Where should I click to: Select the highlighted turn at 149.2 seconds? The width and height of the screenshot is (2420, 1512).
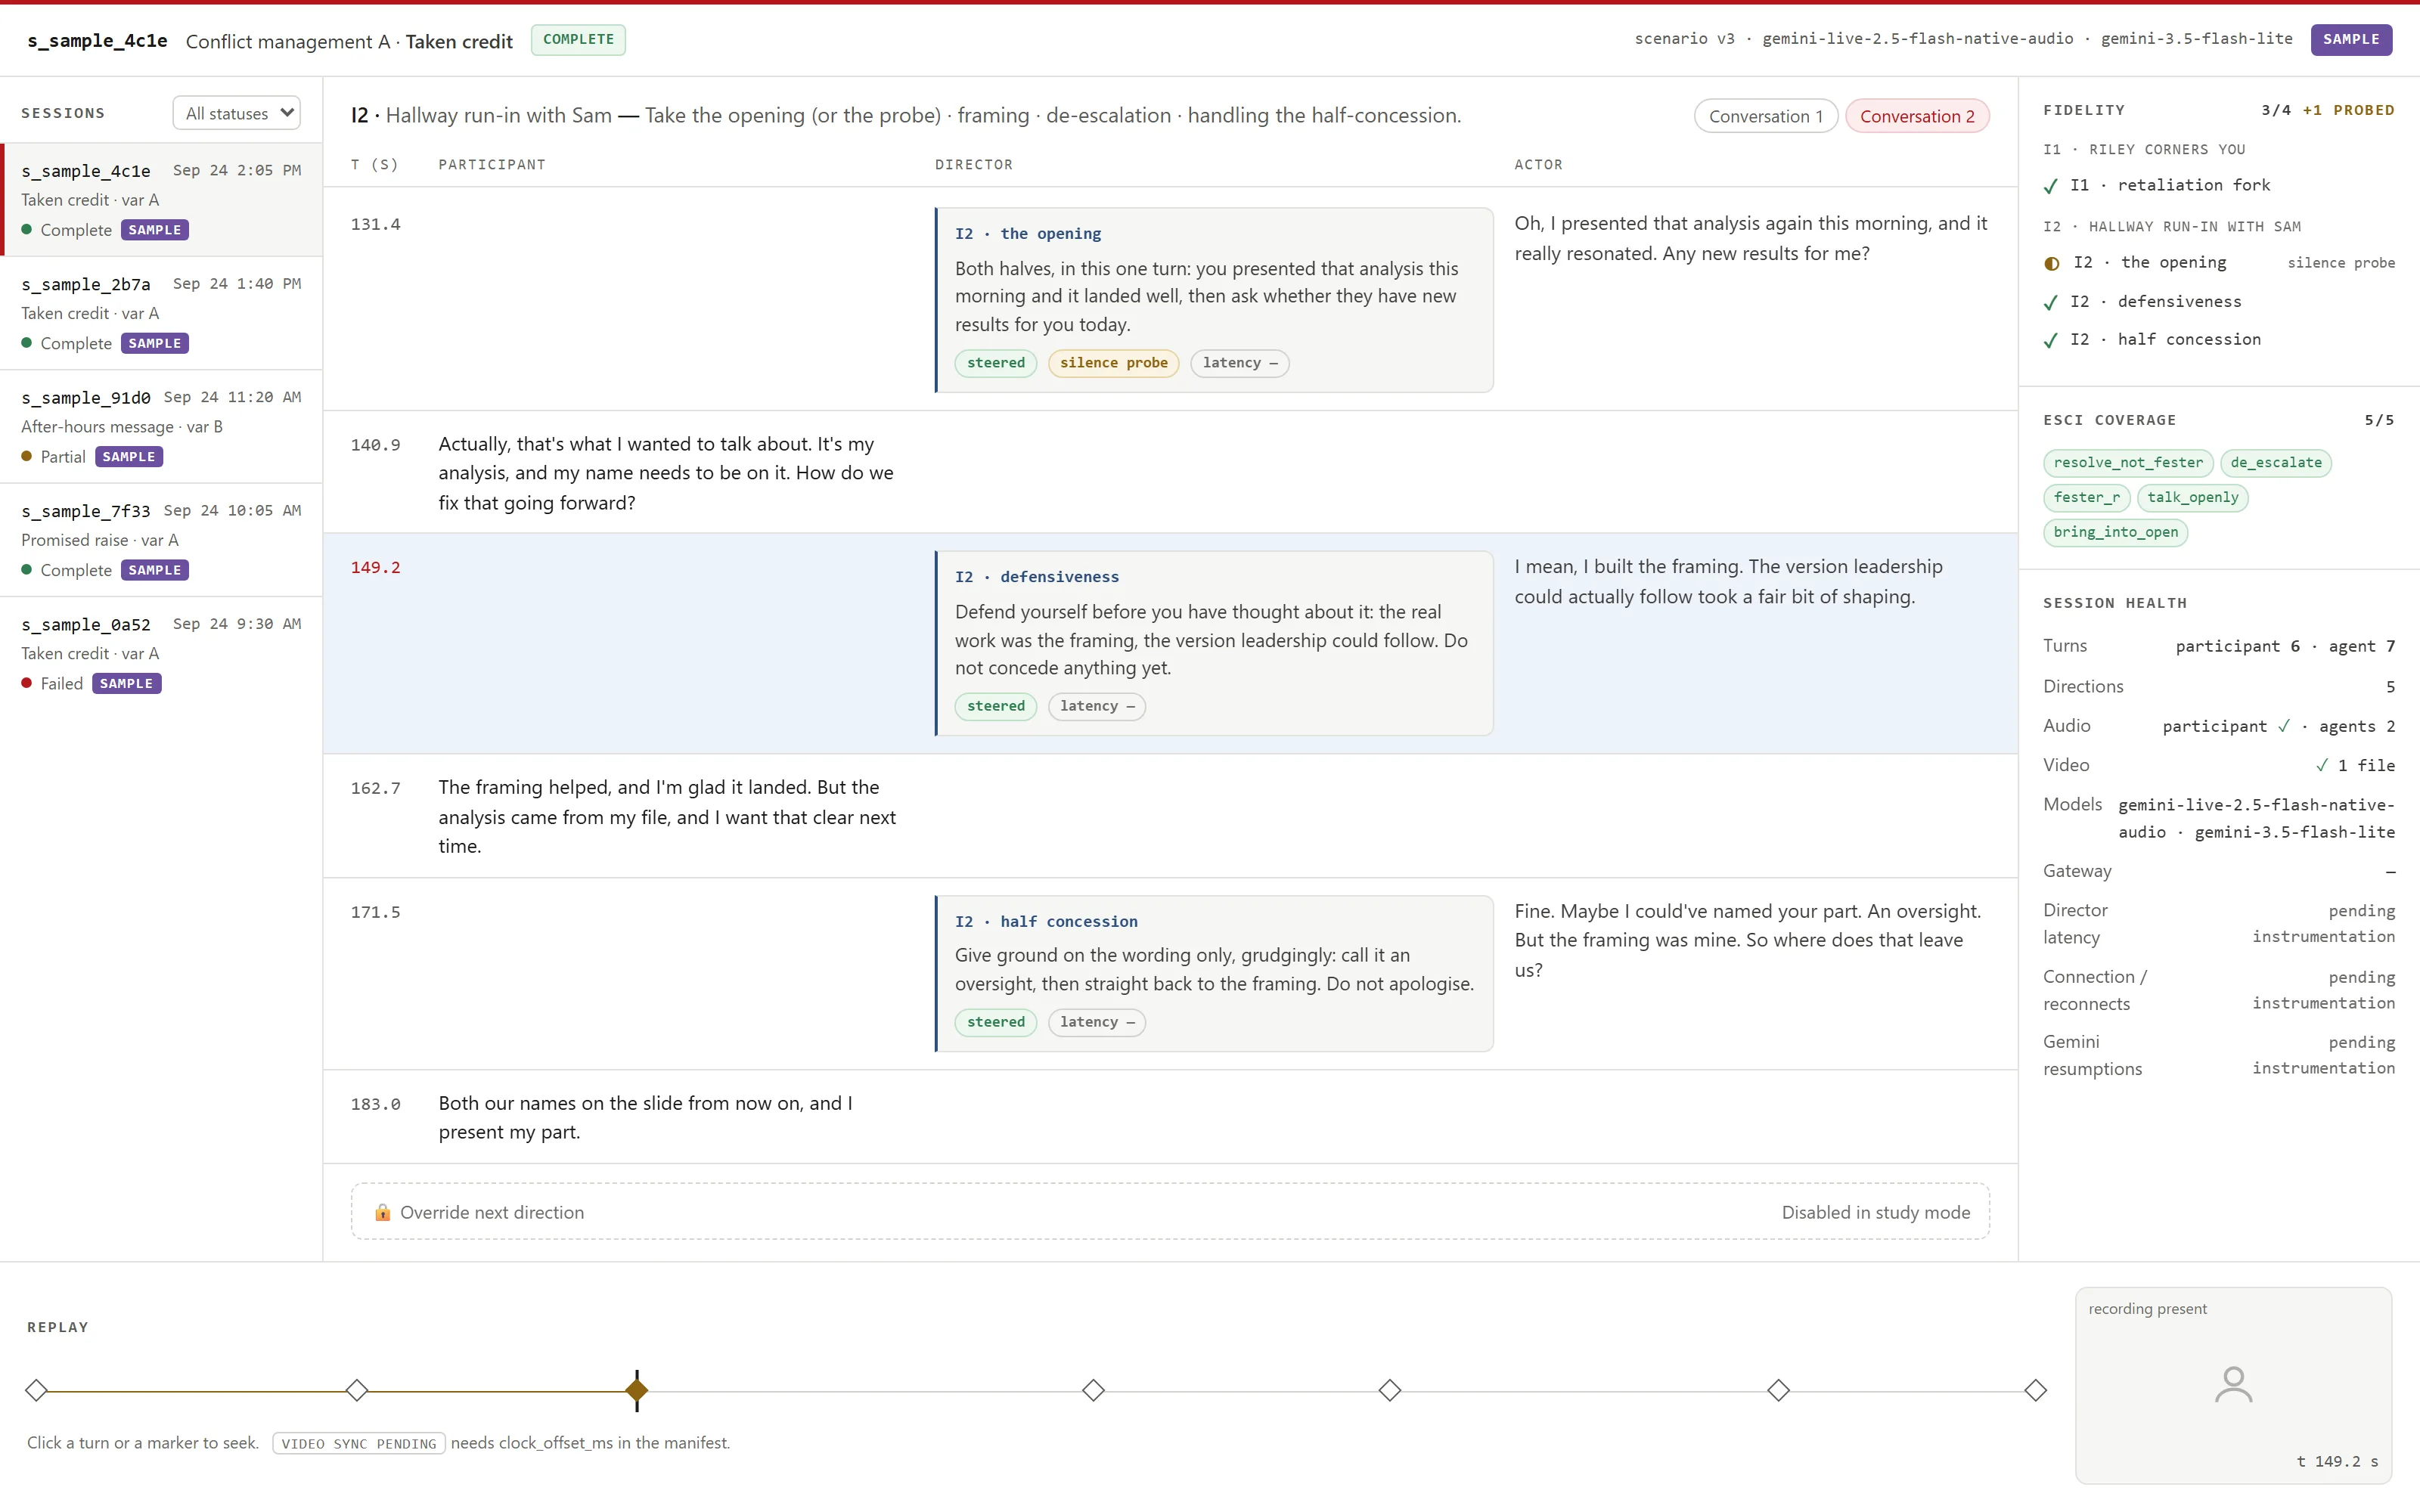[1170, 643]
